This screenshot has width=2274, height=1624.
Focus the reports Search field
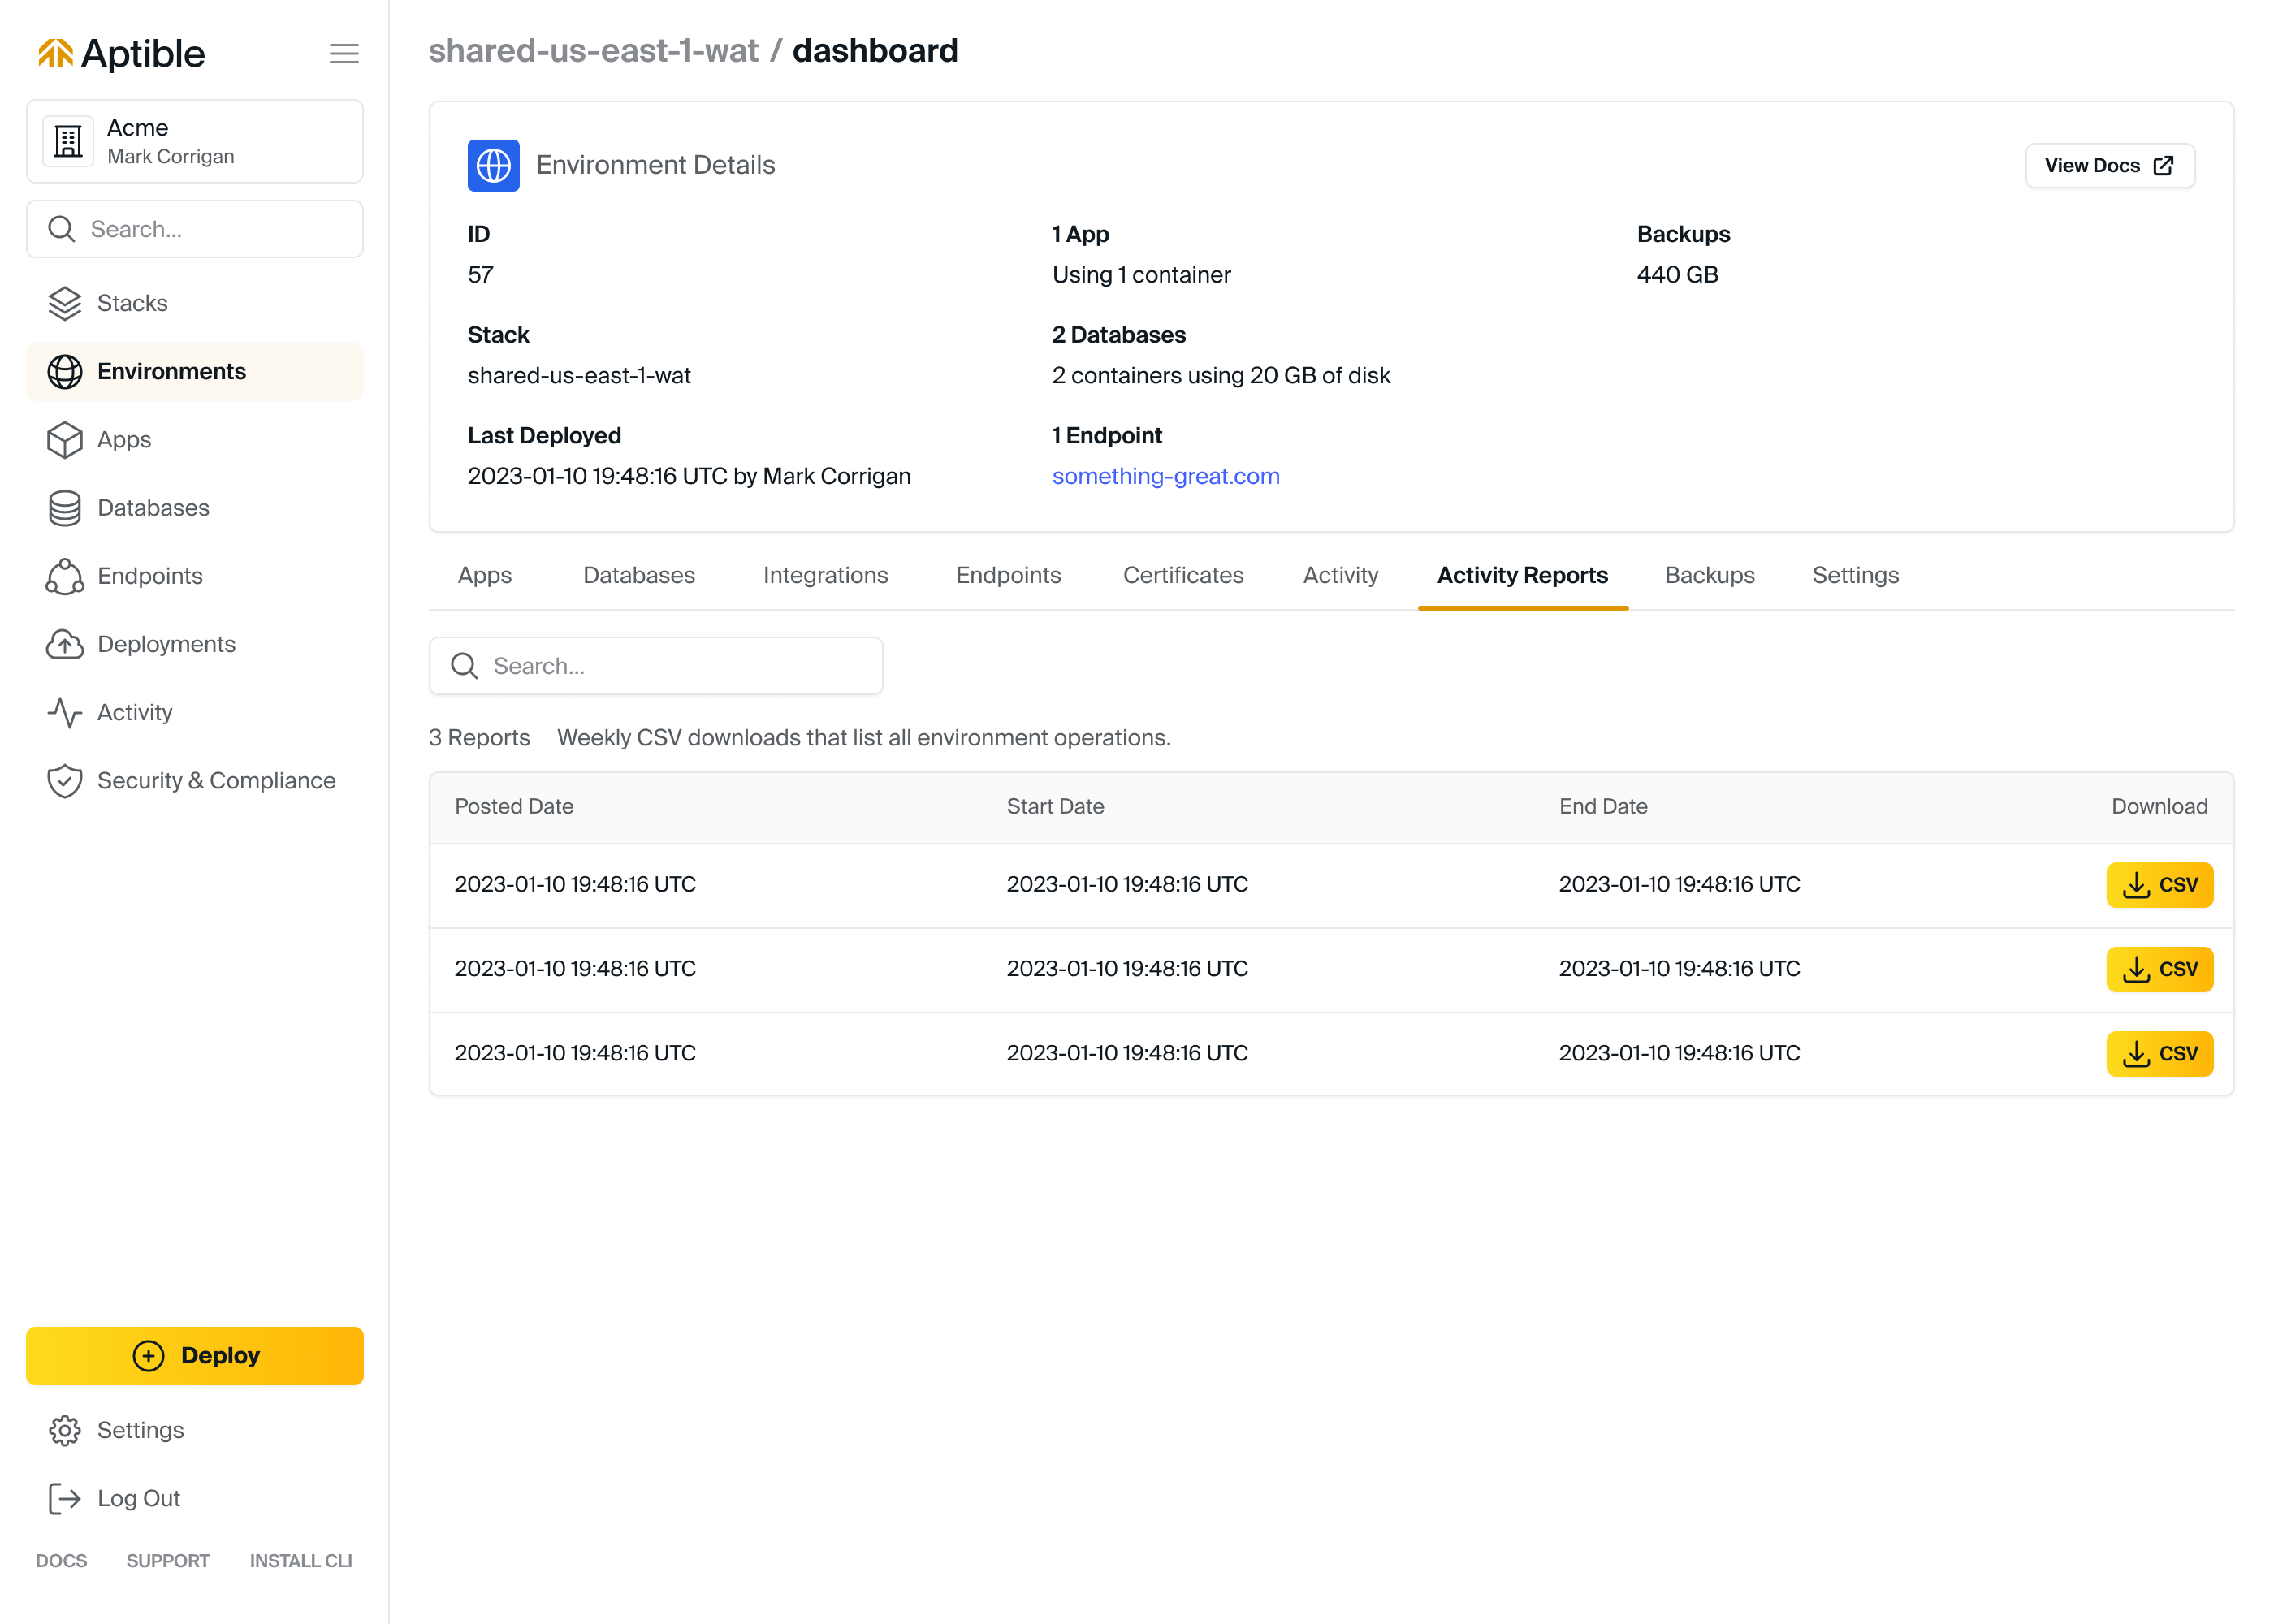tap(656, 666)
